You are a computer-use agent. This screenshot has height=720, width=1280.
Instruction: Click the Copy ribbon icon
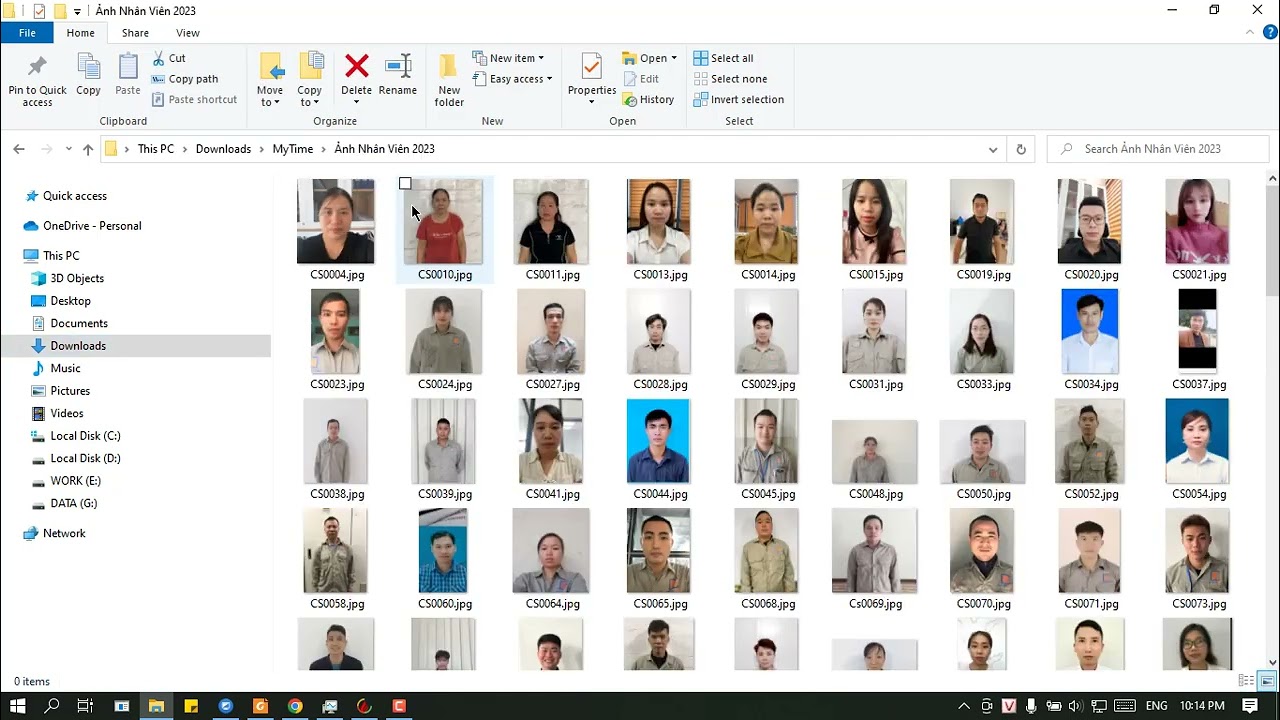(88, 67)
